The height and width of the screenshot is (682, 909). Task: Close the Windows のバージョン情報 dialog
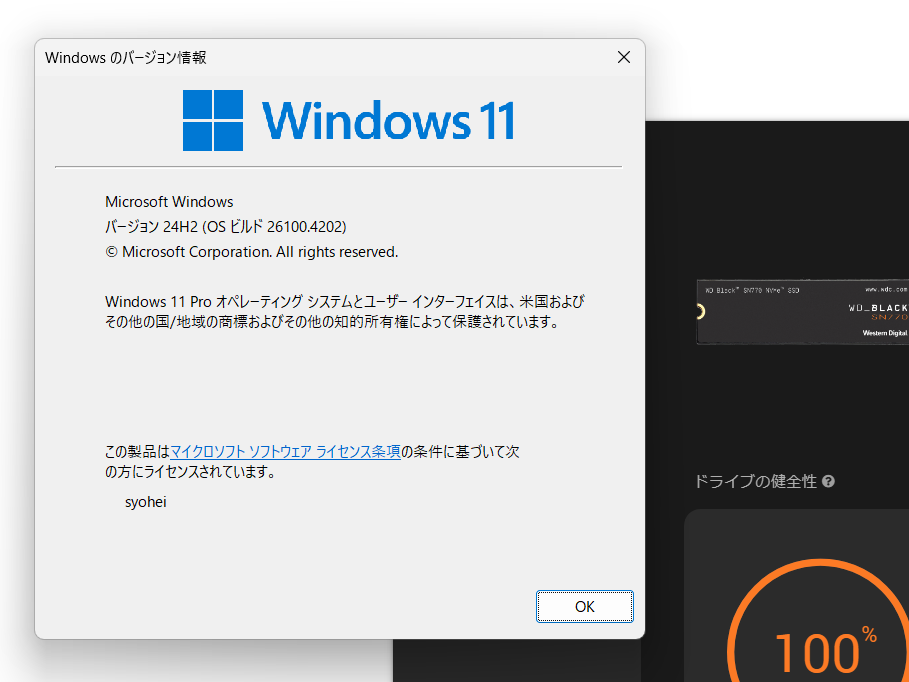623,57
